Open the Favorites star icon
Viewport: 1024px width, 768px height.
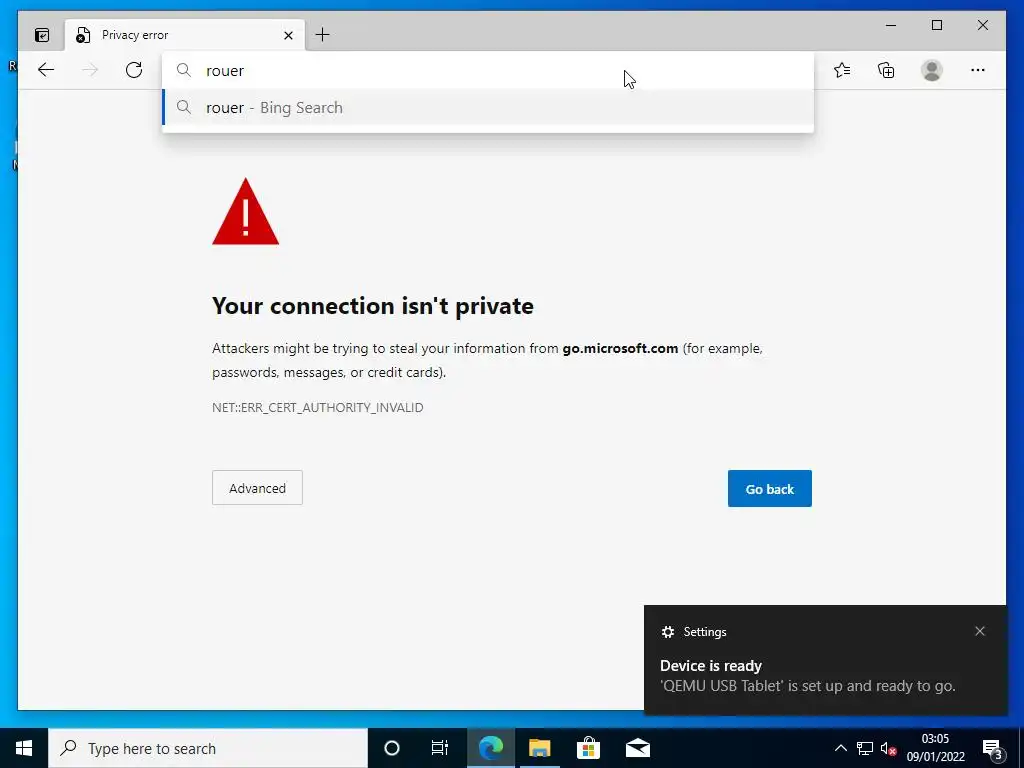coord(842,70)
